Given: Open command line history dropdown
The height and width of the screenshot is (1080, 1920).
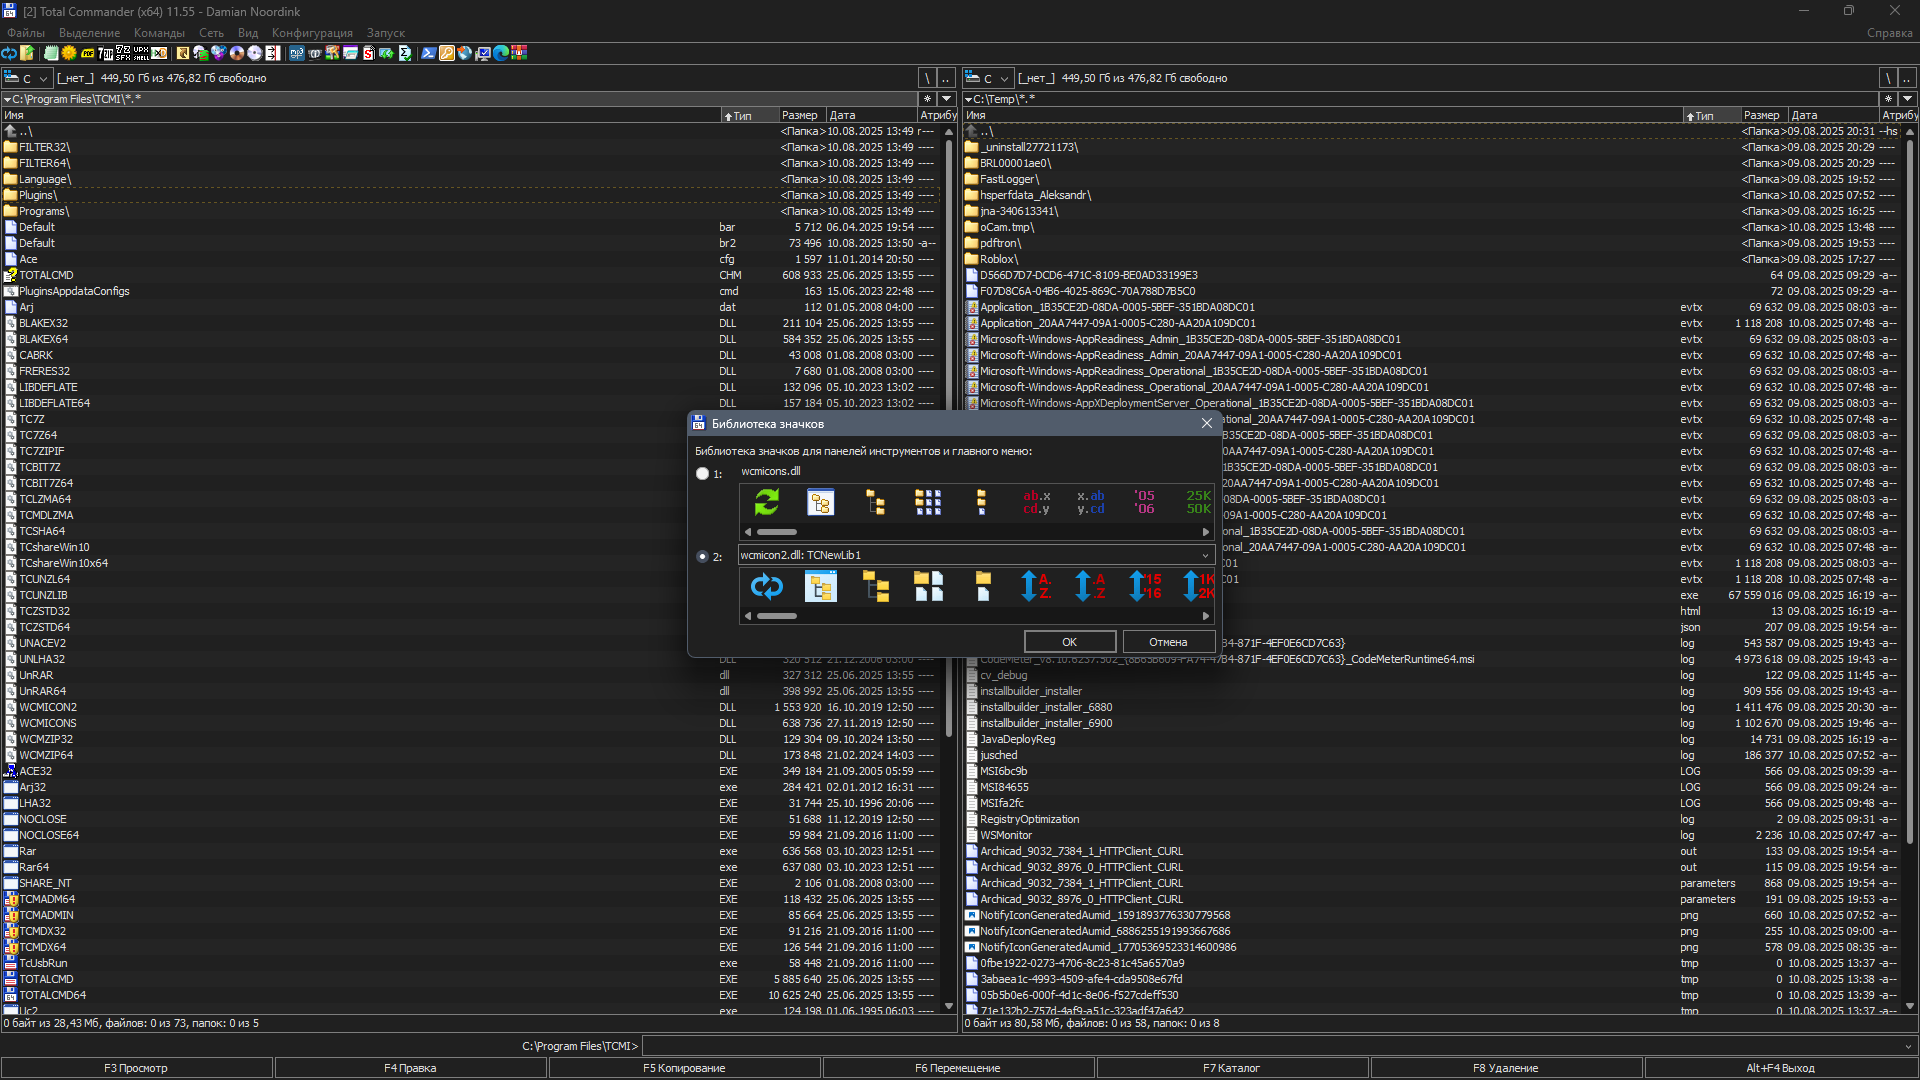Looking at the screenshot, I should coord(1908,1046).
